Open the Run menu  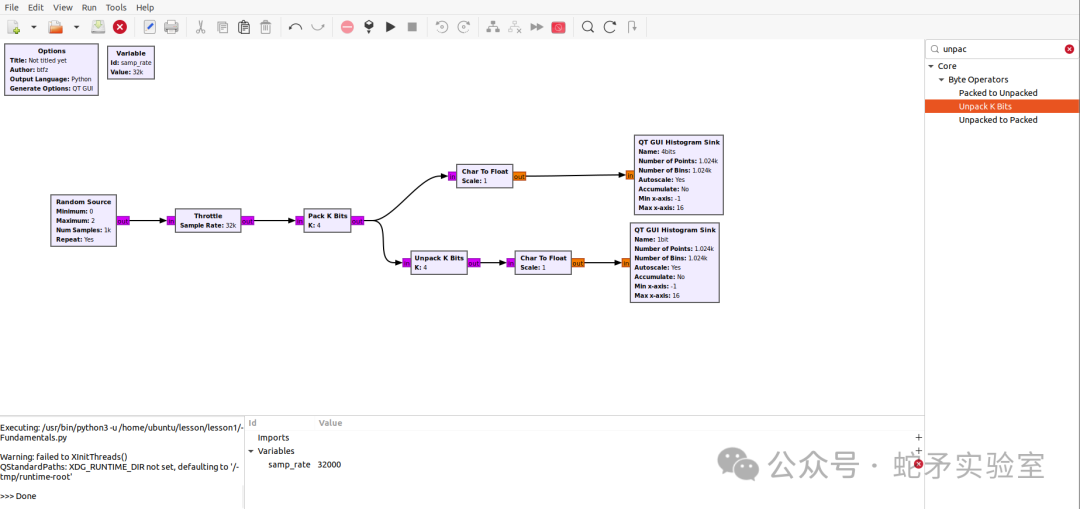pos(89,7)
